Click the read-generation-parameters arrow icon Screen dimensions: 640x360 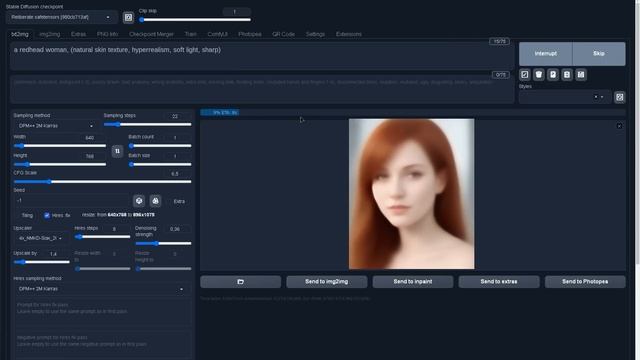tap(524, 75)
